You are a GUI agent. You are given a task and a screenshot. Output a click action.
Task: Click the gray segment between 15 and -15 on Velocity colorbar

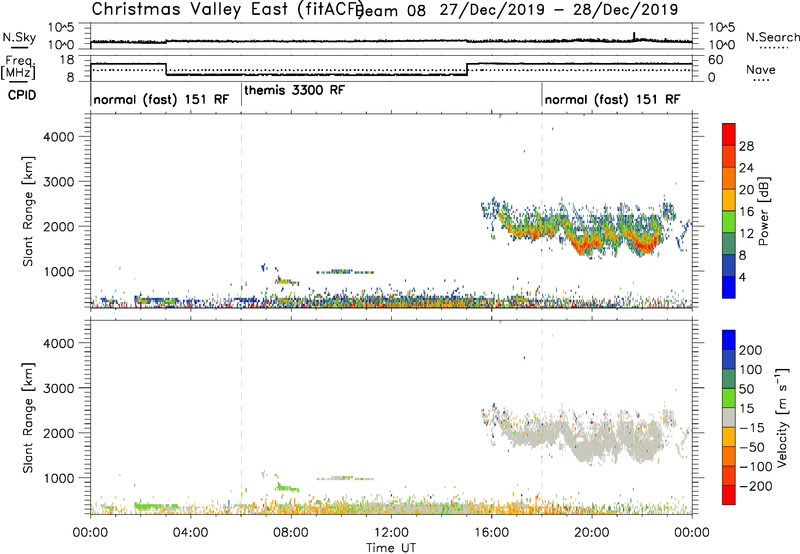pyautogui.click(x=729, y=417)
